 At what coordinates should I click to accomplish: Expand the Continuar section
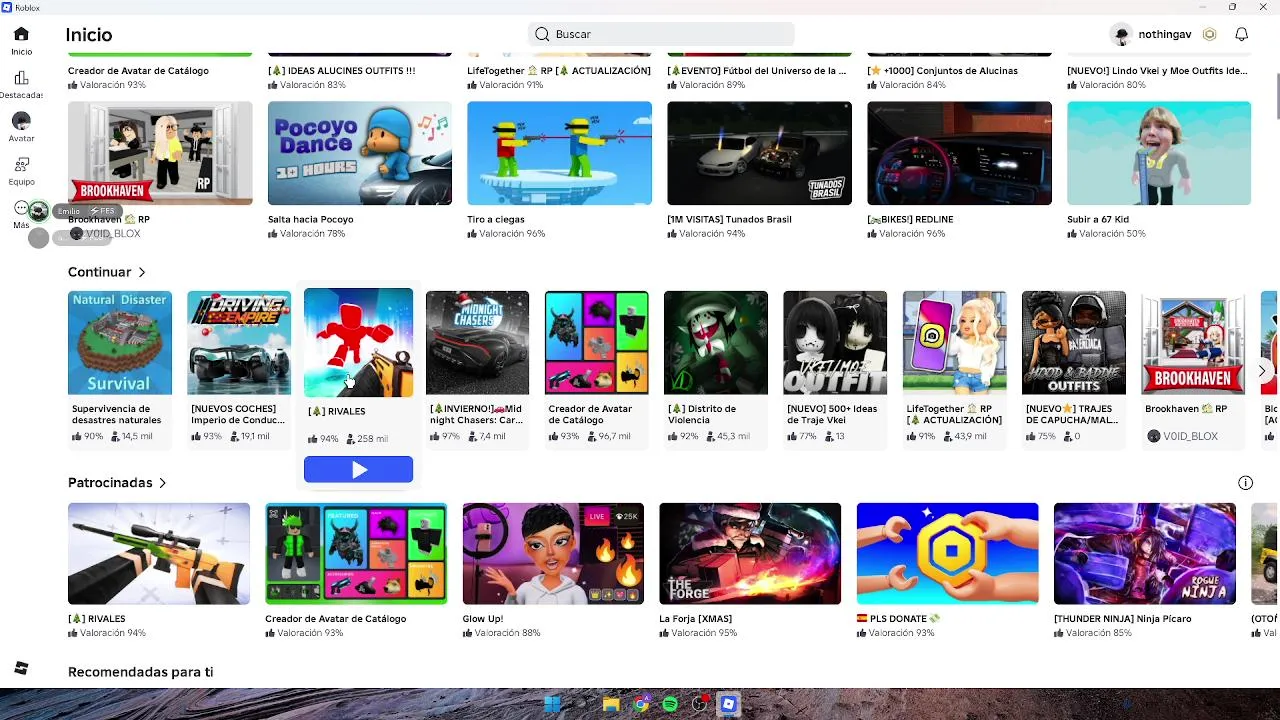pyautogui.click(x=107, y=272)
